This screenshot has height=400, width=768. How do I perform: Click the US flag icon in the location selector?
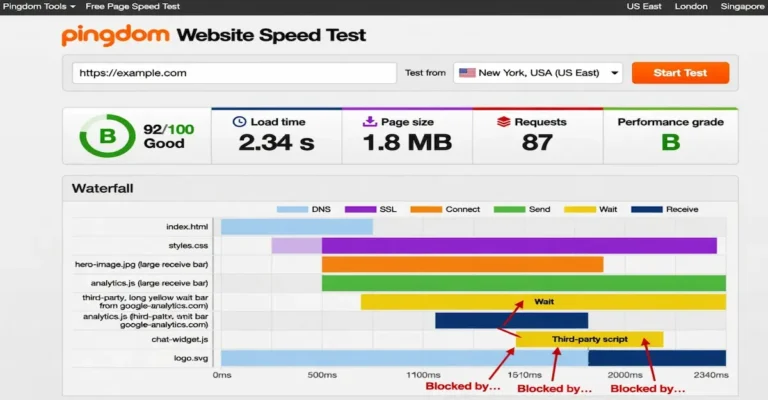(x=467, y=73)
